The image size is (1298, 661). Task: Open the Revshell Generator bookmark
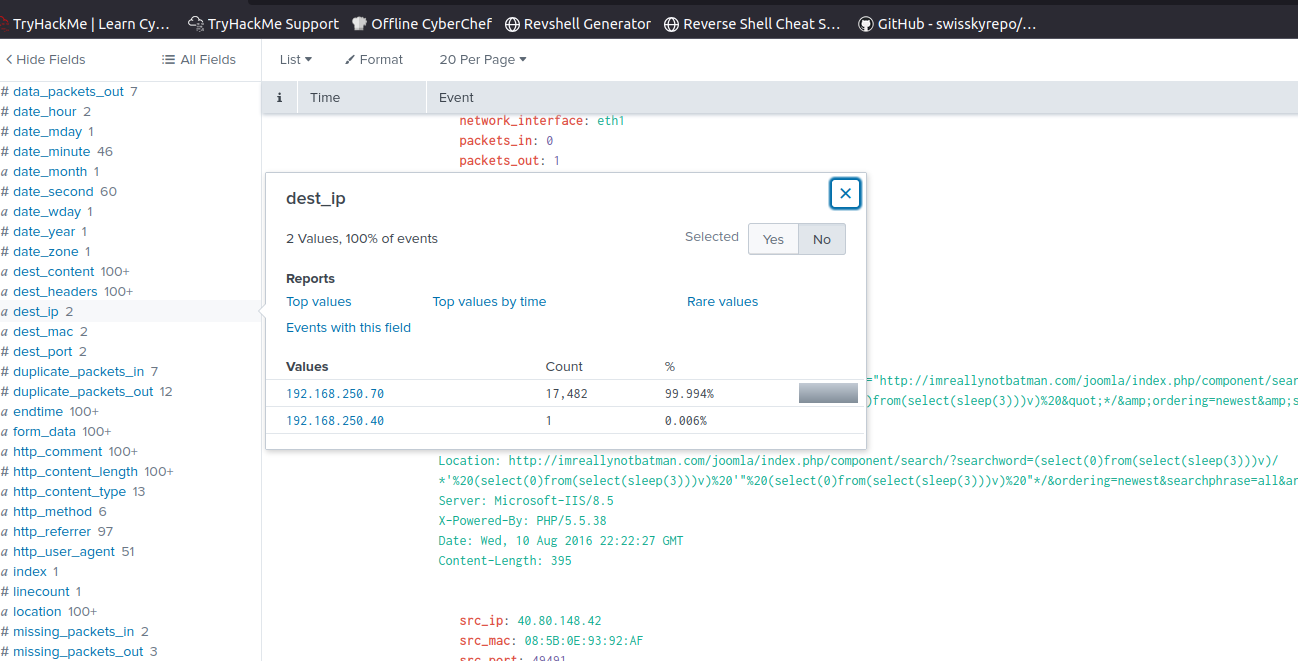(x=578, y=24)
